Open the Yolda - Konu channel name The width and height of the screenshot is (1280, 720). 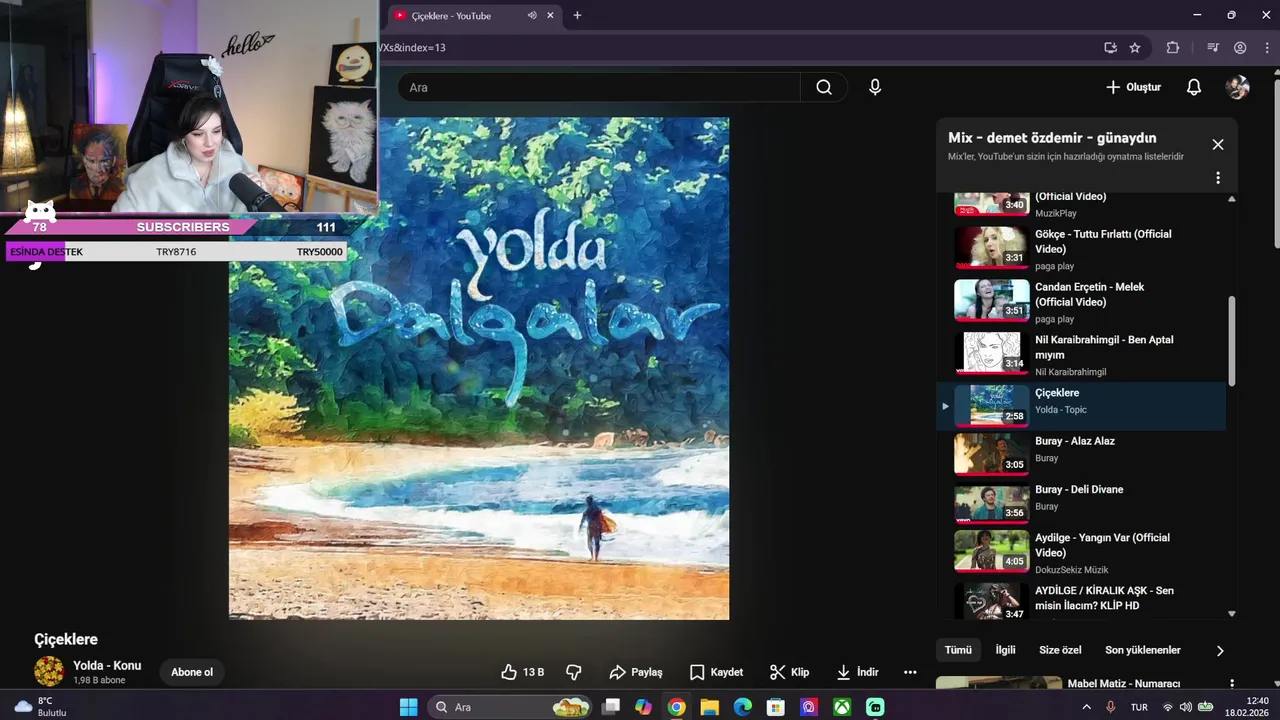click(107, 665)
